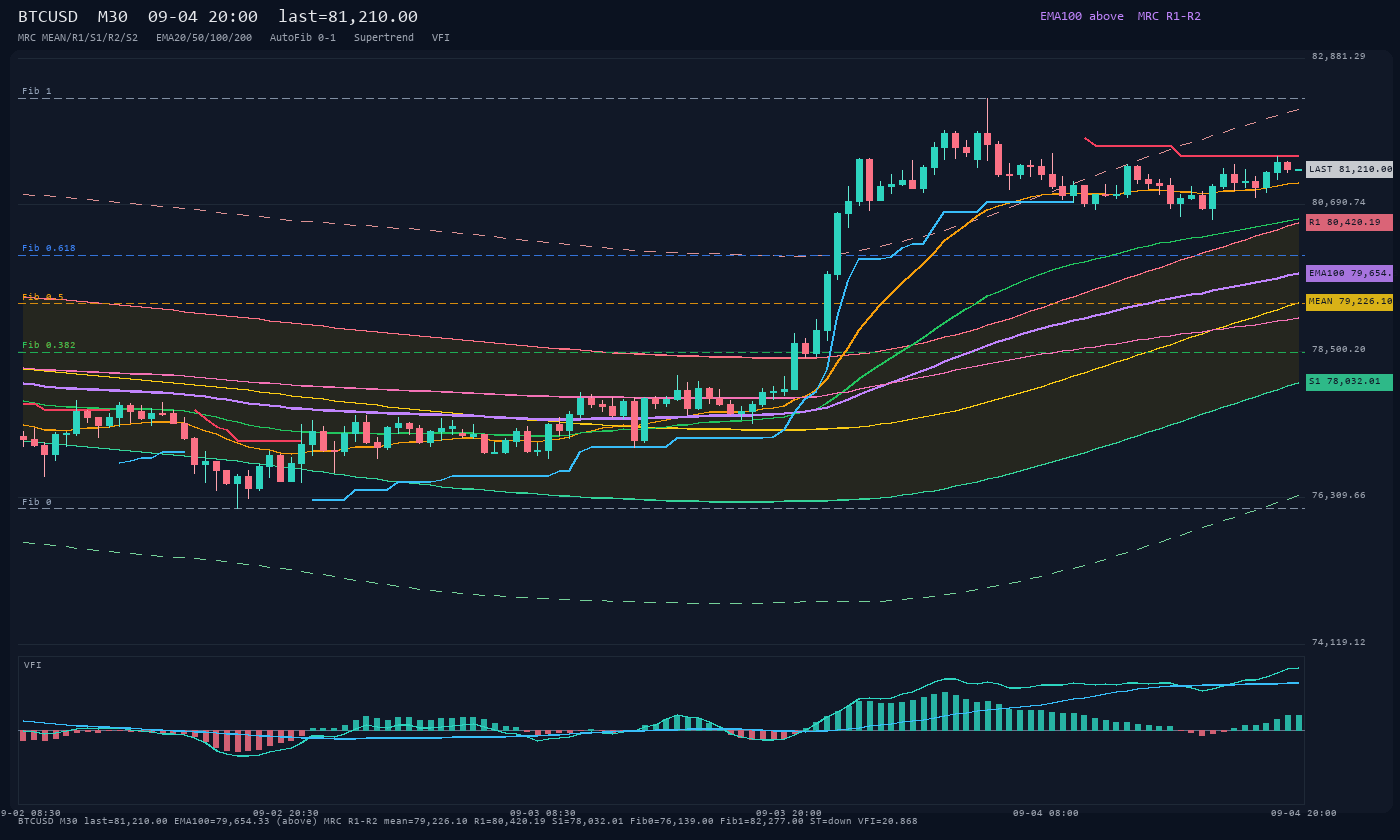Click the purple "EMA100 above" status label

tap(1082, 16)
